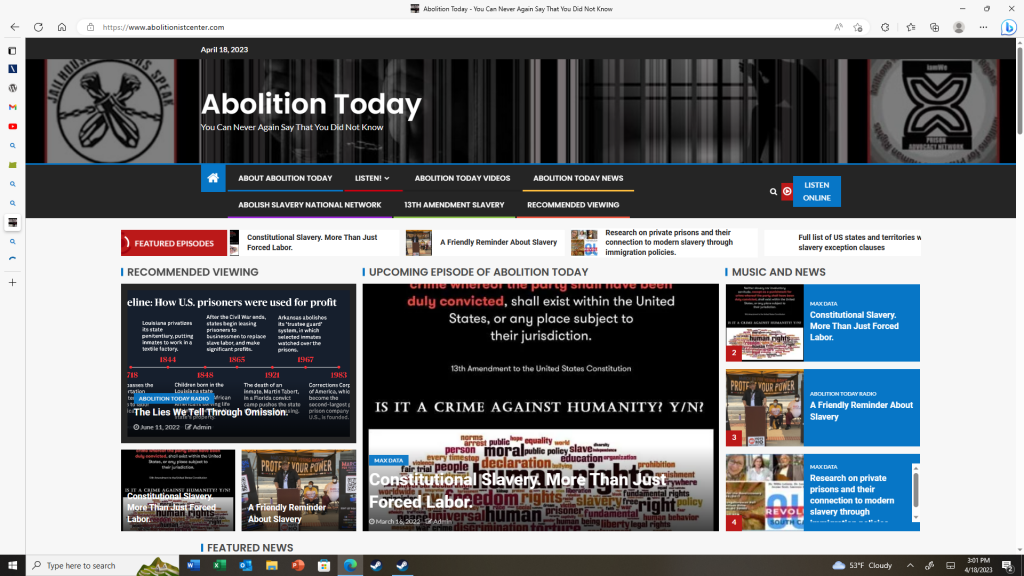The height and width of the screenshot is (576, 1024).
Task: Add page to favorites with star icon
Action: (x=858, y=27)
